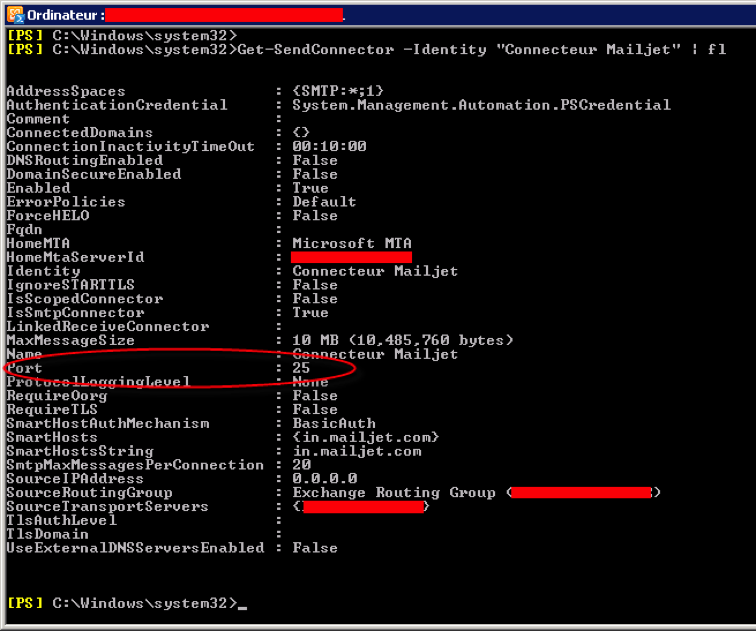Click the SmartHosts value in.mailjet.com in braces
The image size is (756, 631).
[x=365, y=438]
